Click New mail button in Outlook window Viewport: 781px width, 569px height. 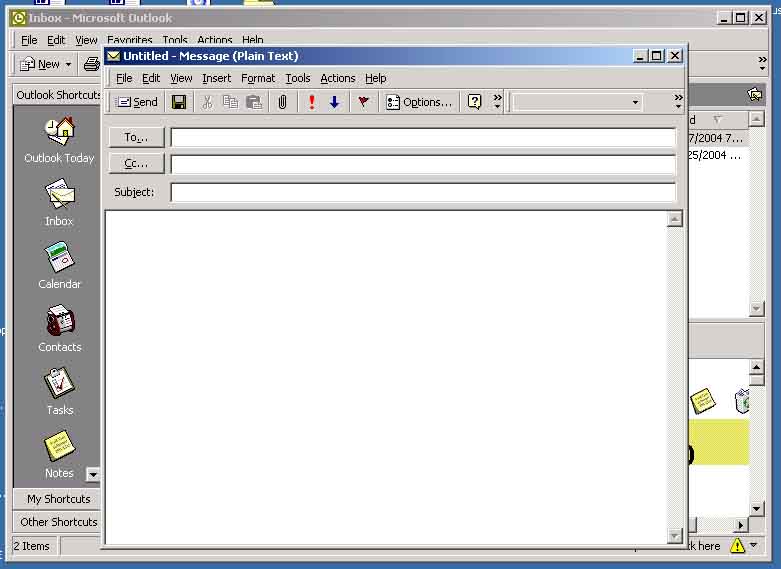pyautogui.click(x=41, y=64)
